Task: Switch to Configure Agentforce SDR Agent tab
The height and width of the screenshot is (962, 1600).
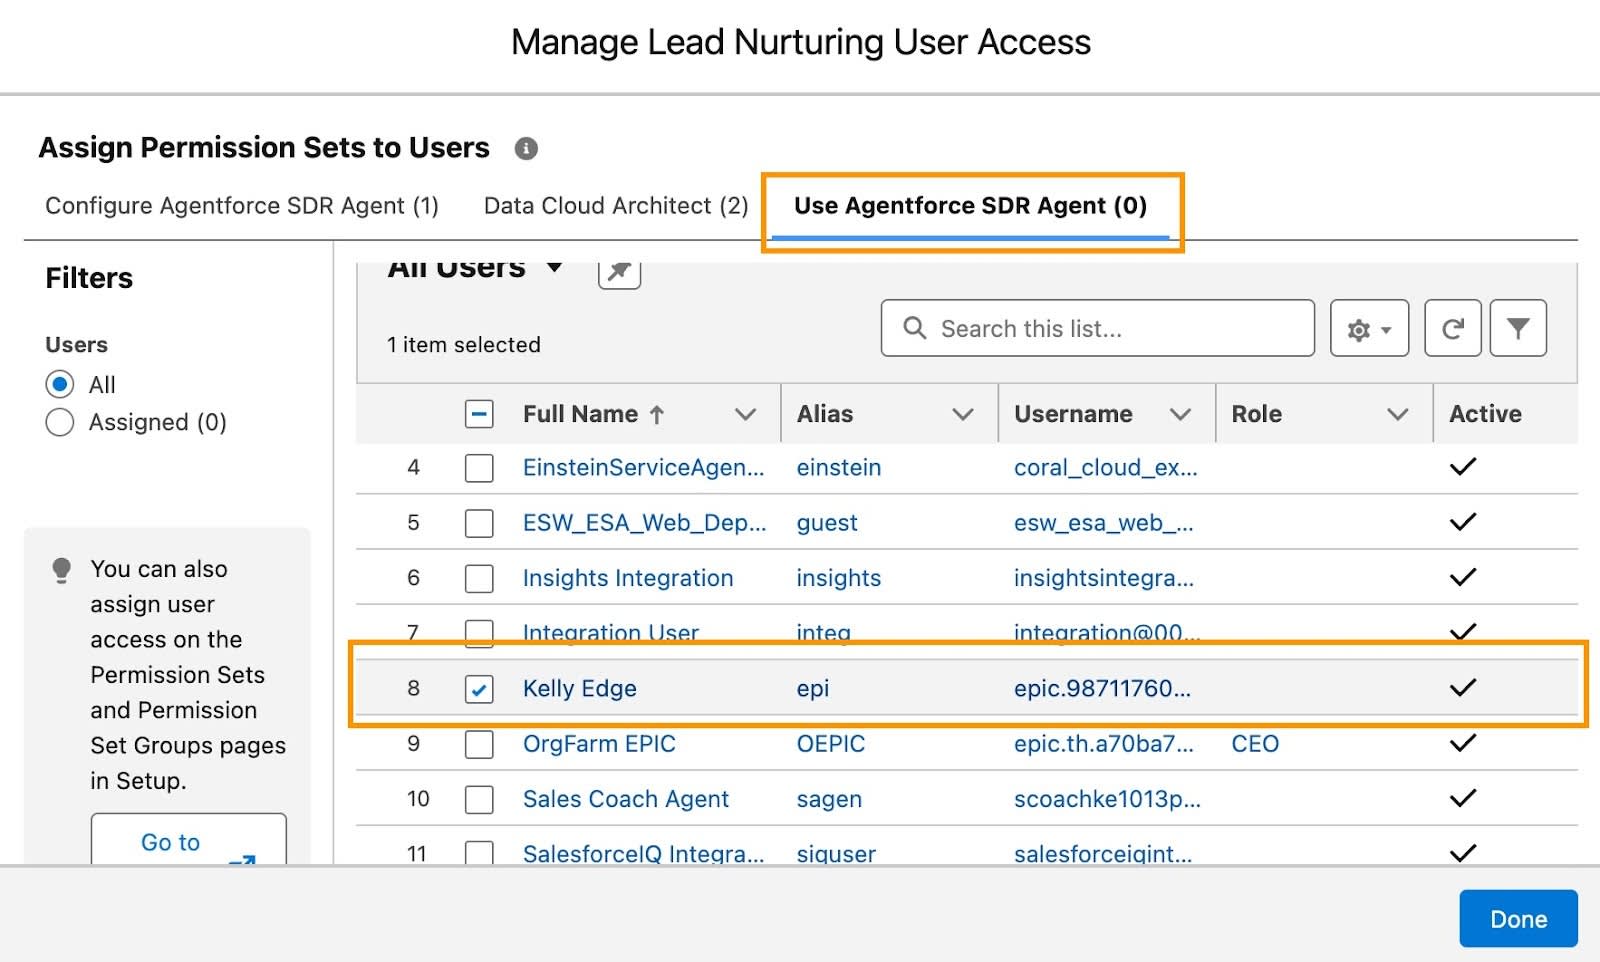Action: pyautogui.click(x=241, y=206)
